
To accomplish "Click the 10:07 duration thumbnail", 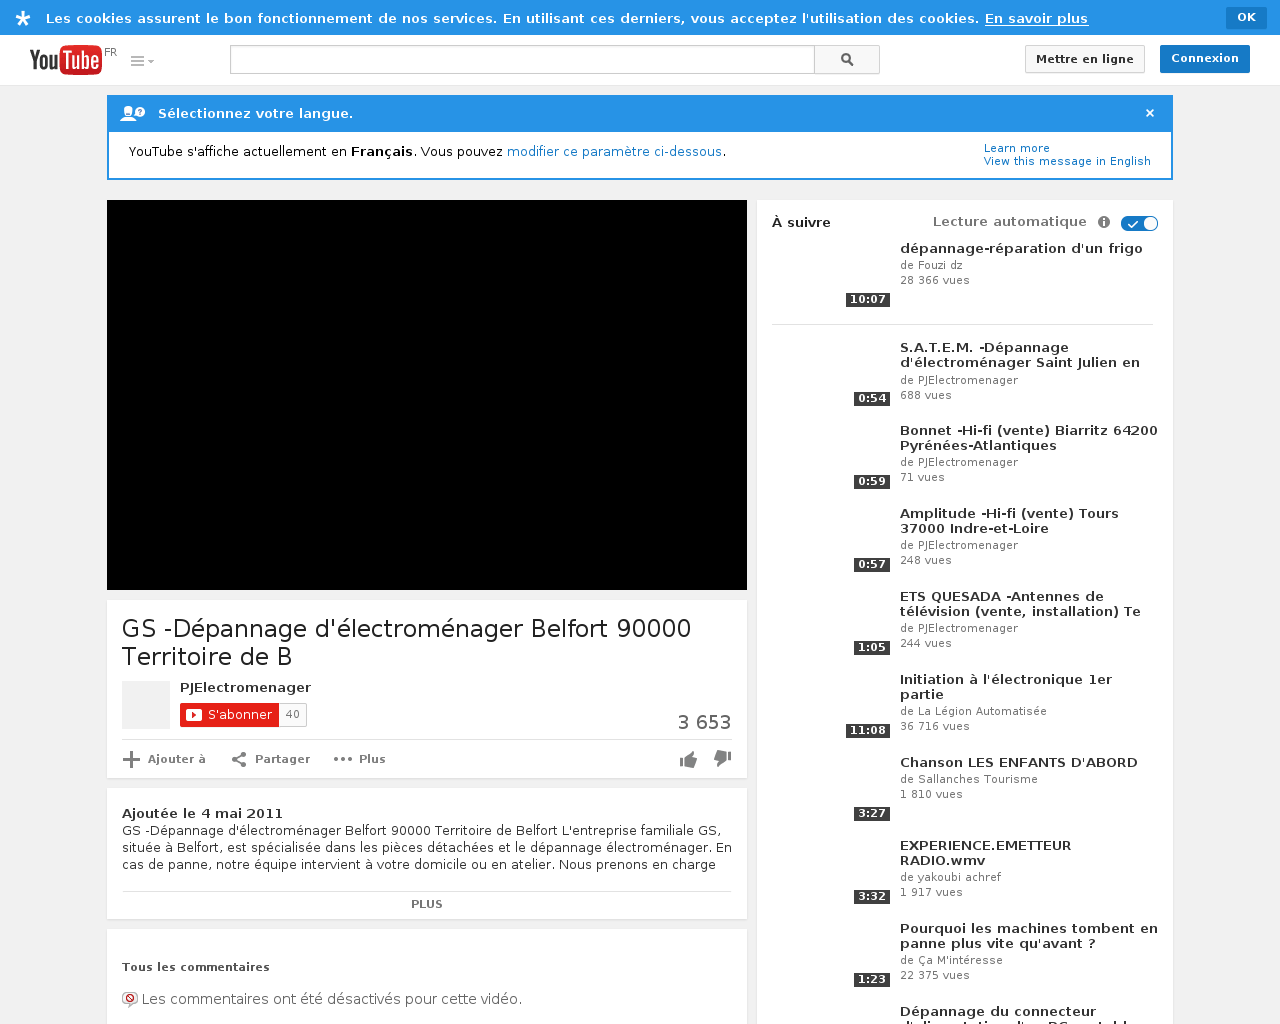I will click(831, 275).
